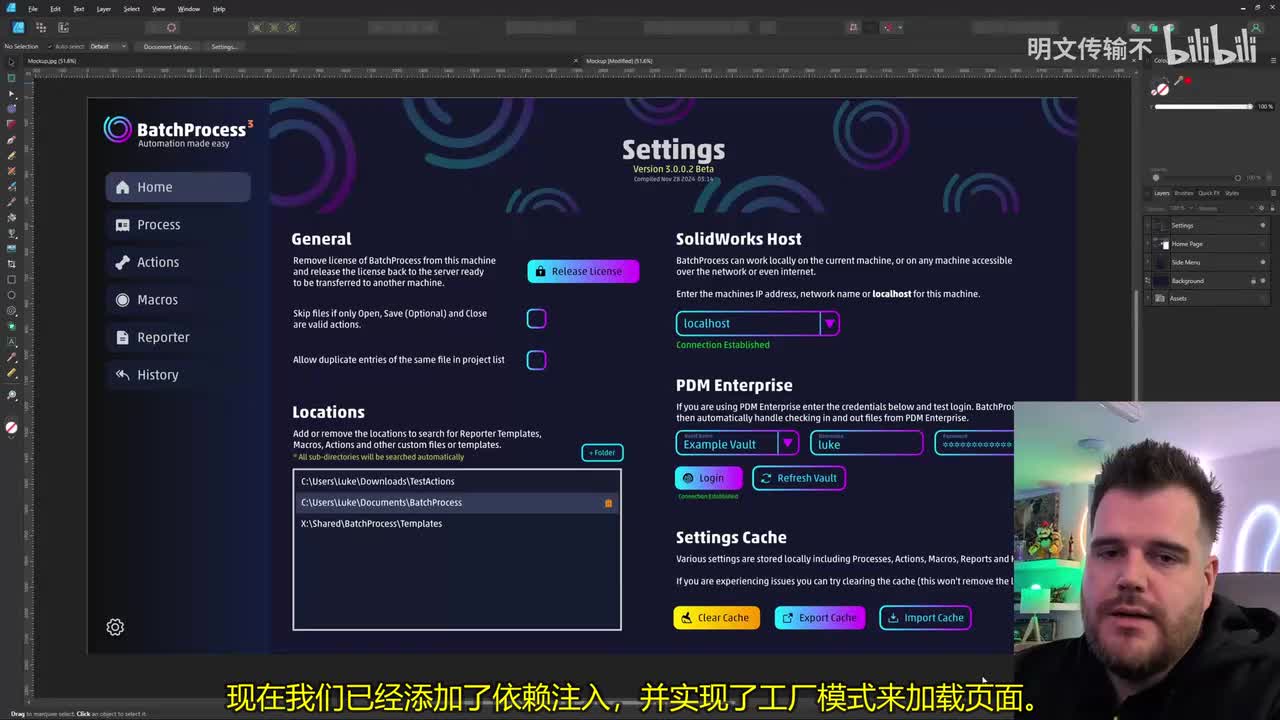The image size is (1280, 720).
Task: Click the + Folder button
Action: [602, 453]
